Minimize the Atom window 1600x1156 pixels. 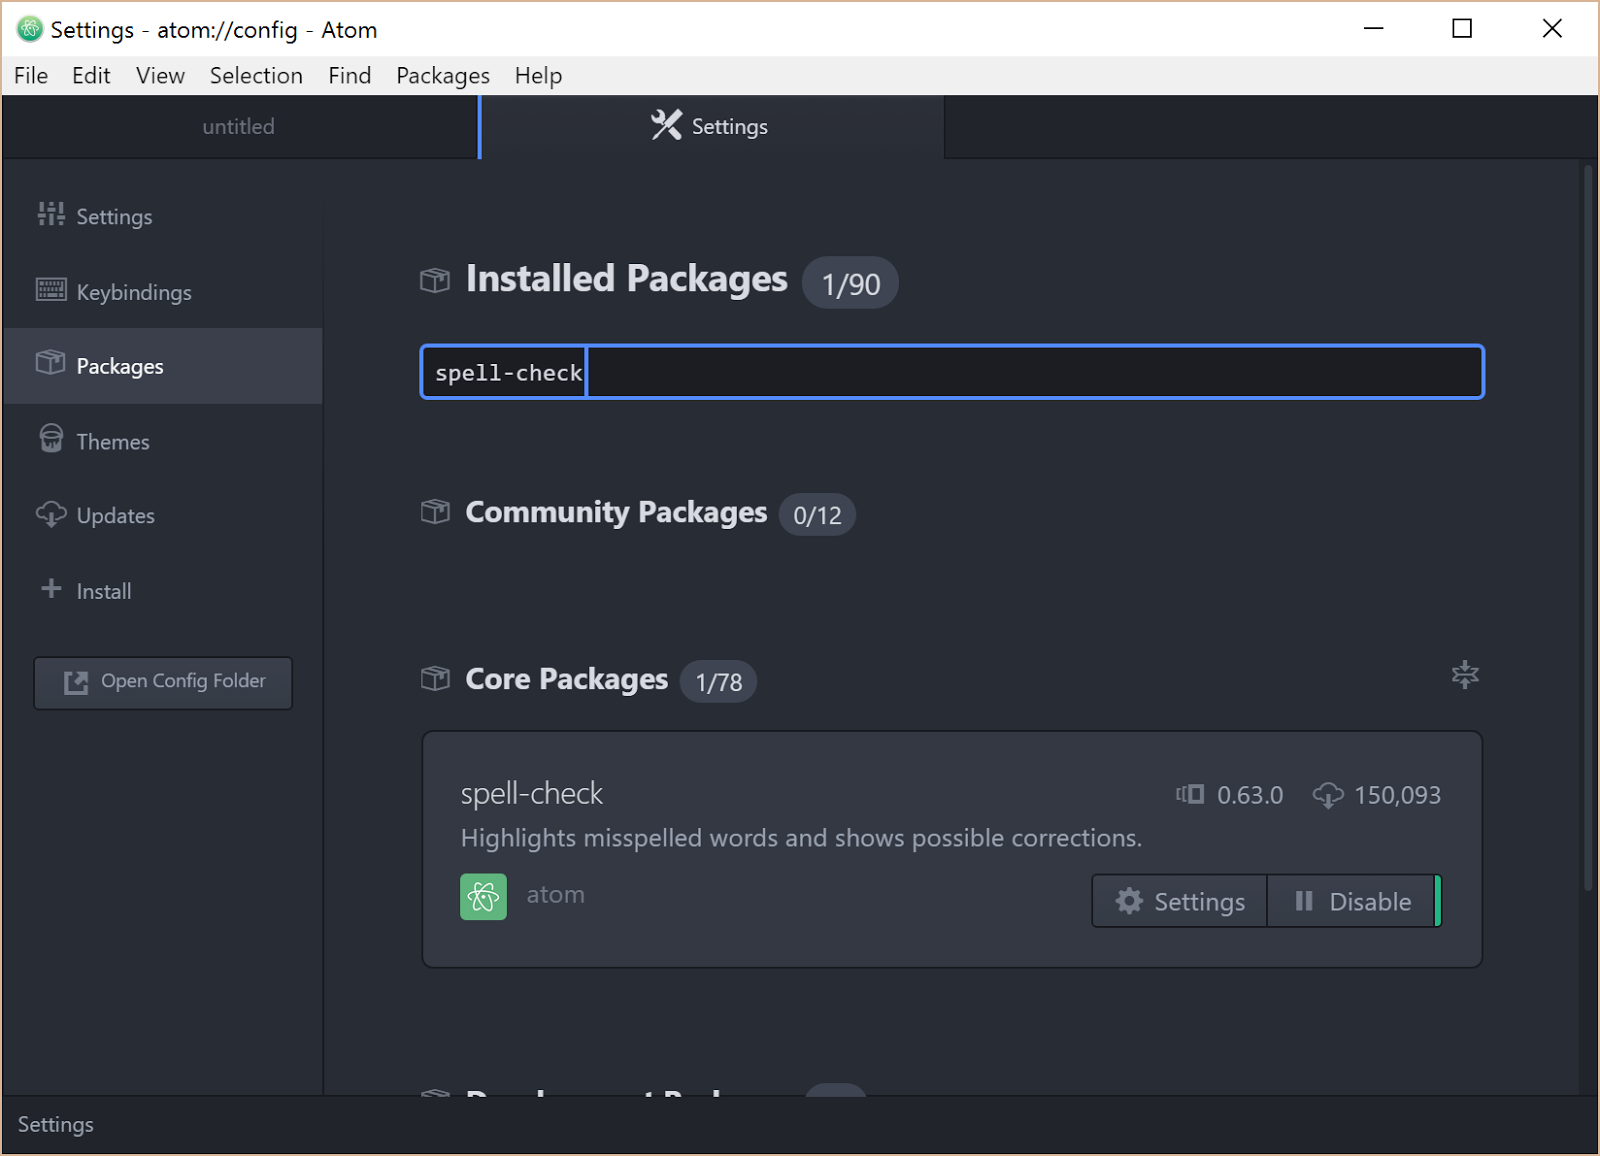1374,29
